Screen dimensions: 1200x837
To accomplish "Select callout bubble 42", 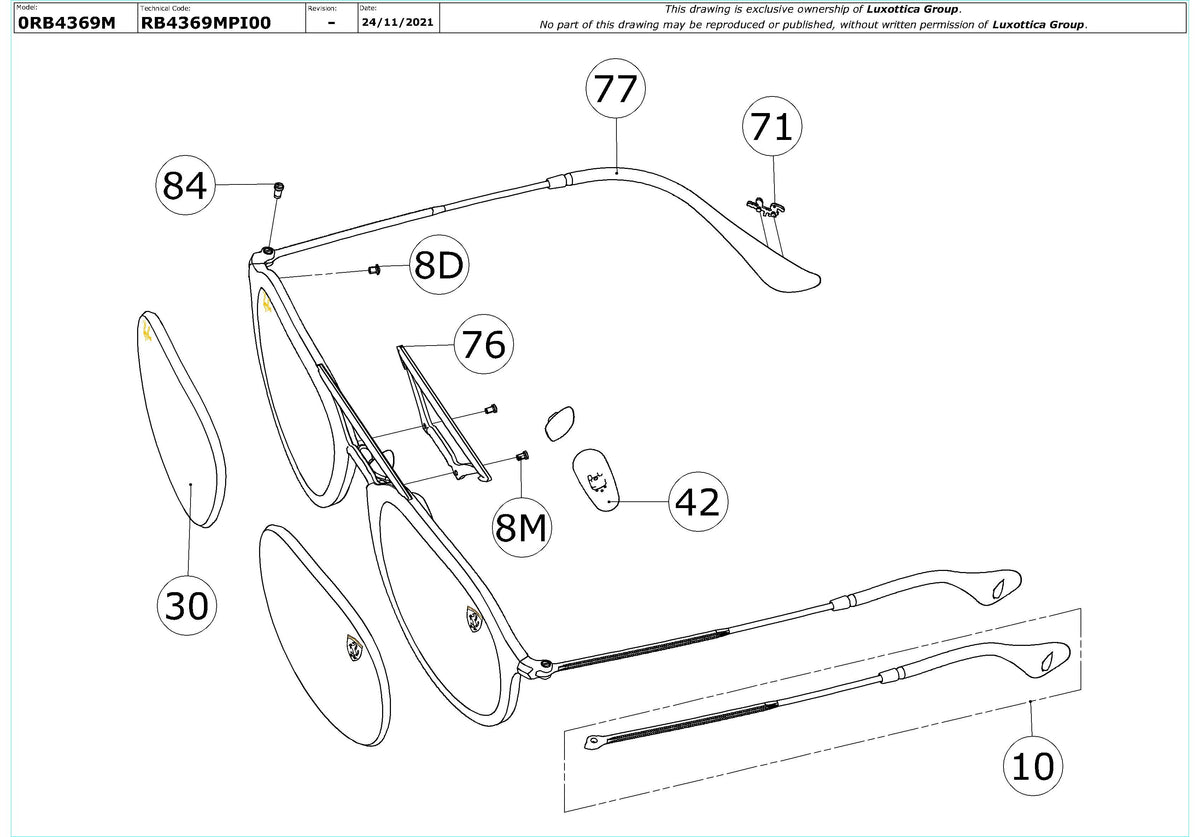I will (x=698, y=502).
